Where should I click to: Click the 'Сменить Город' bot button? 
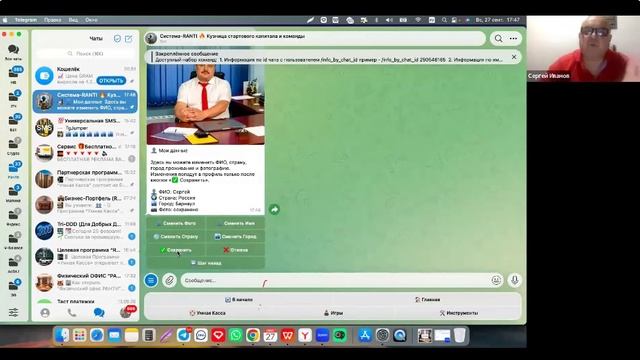[236, 236]
